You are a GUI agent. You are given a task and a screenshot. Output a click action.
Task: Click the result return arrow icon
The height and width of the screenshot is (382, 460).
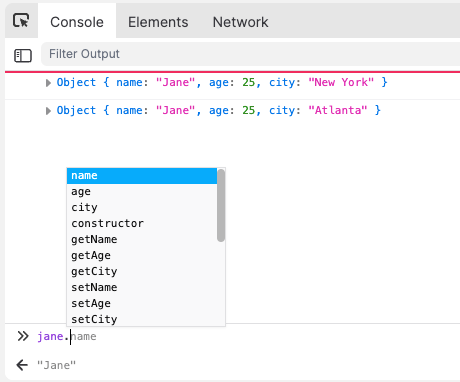pos(22,365)
